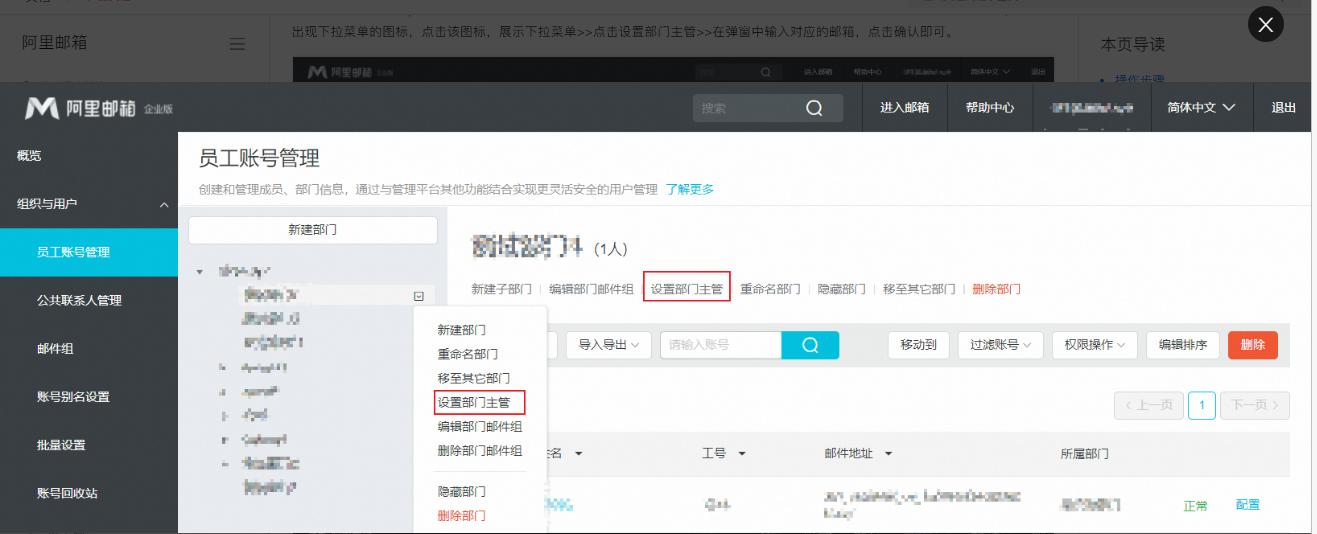Click 退出 to log out
Screen dimensions: 1317x534
pos(1283,108)
